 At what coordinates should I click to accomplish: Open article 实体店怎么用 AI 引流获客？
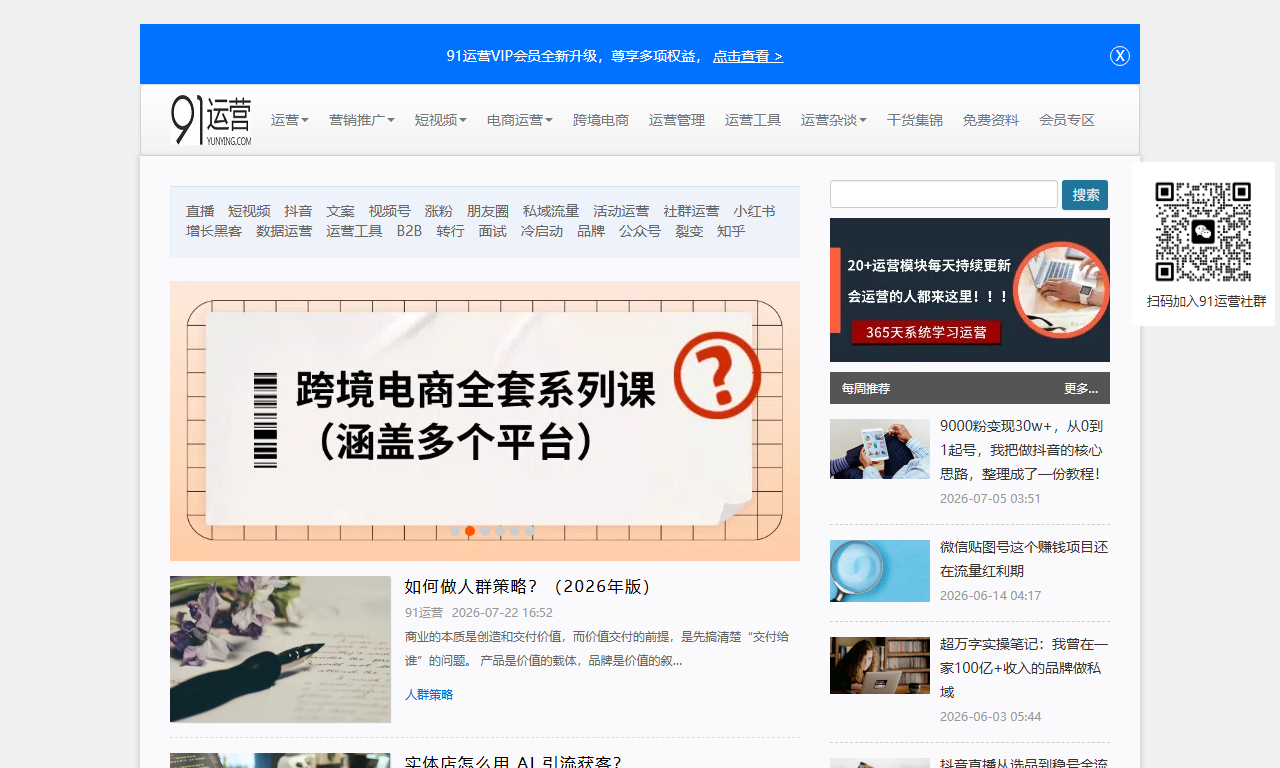click(513, 762)
